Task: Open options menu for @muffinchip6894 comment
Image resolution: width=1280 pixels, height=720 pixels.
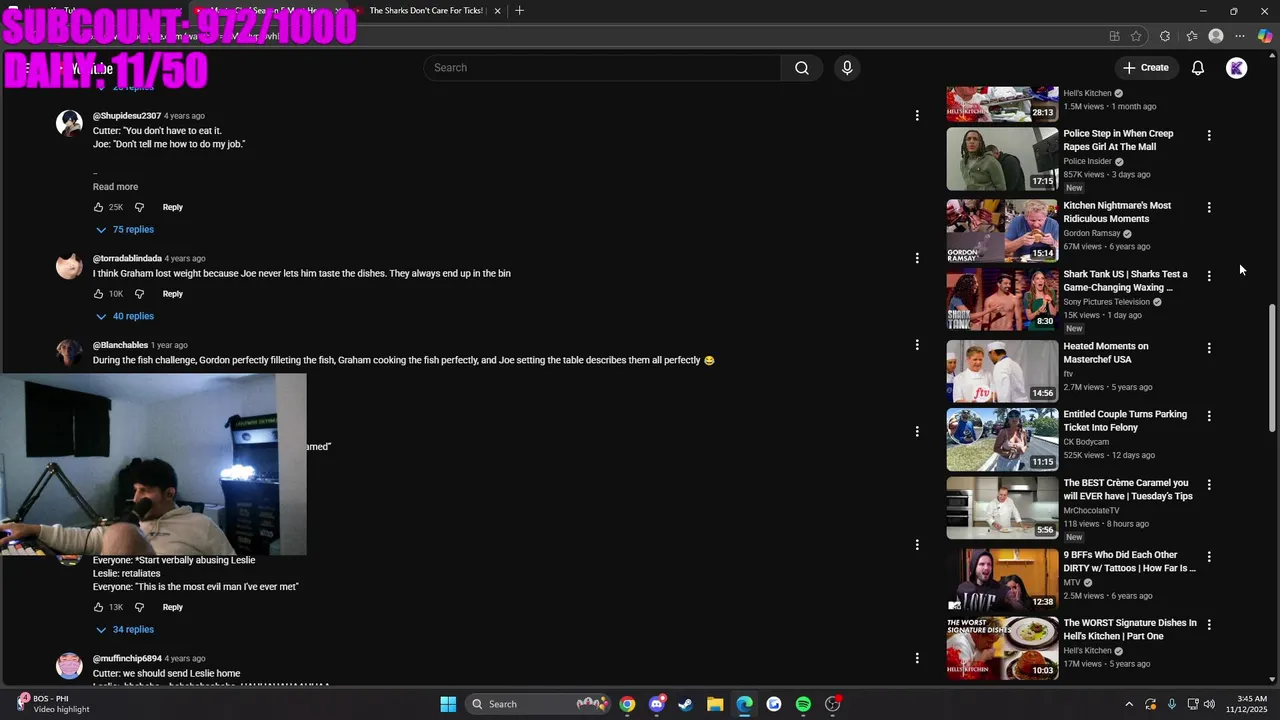Action: click(917, 658)
